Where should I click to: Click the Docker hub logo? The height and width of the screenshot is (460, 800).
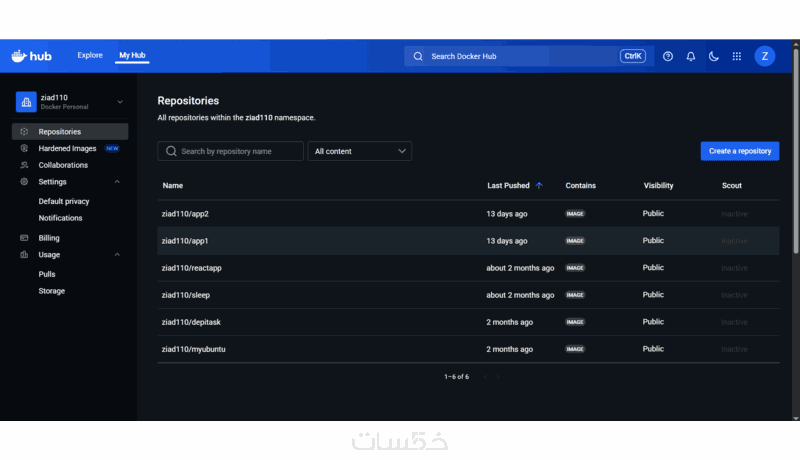pos(31,56)
